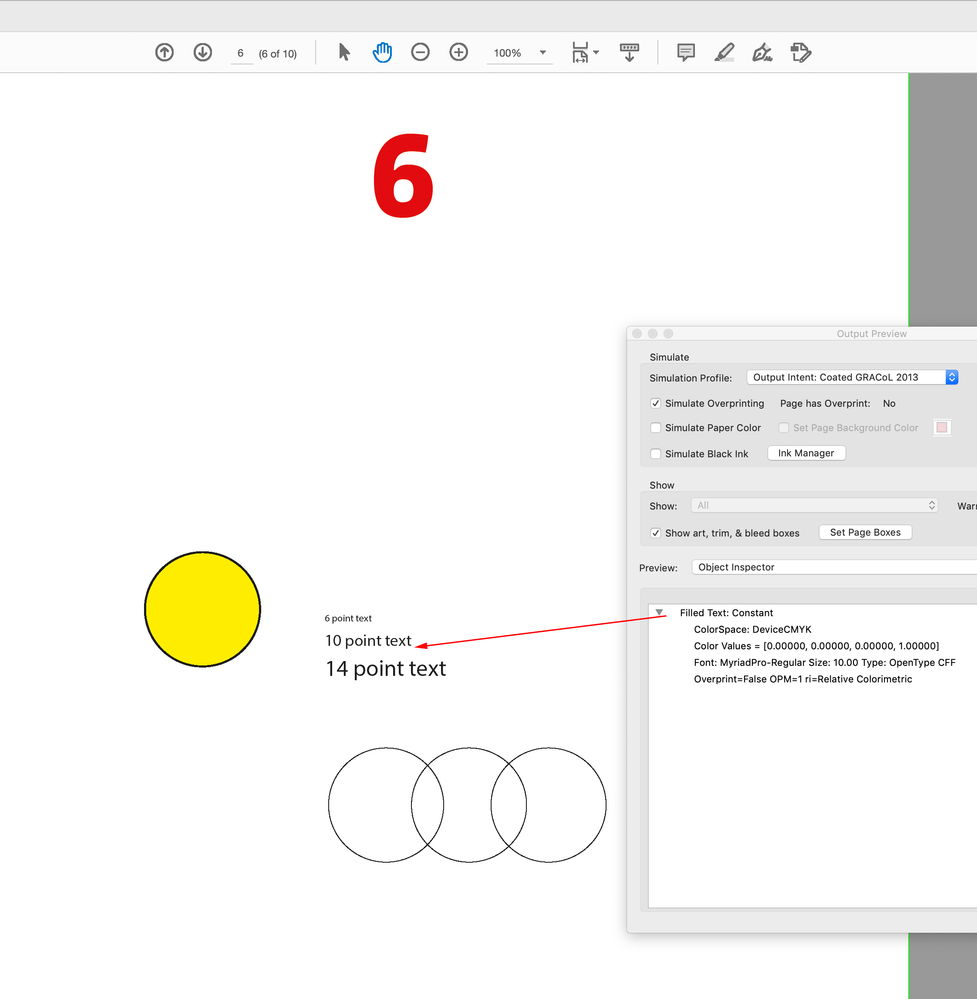The image size is (977, 999).
Task: Zoom in with the plus icon
Action: click(459, 52)
